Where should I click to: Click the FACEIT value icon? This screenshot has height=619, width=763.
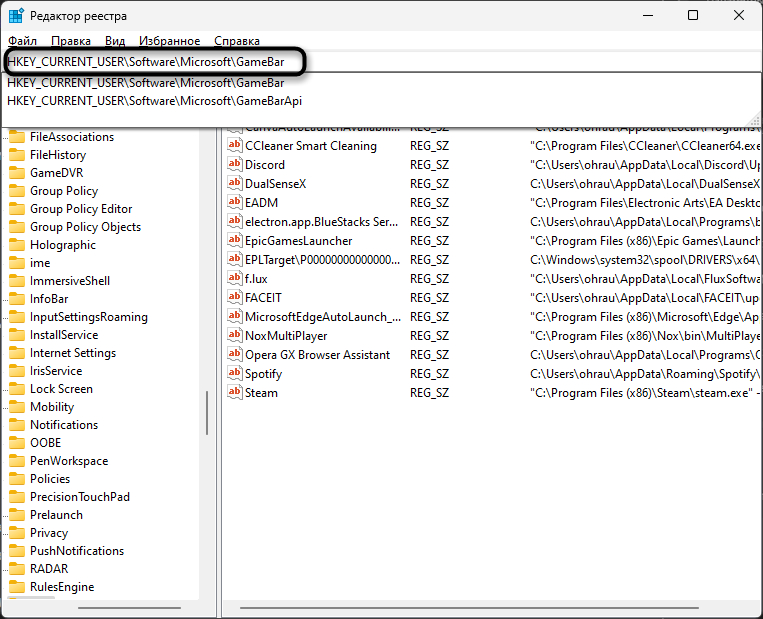235,297
